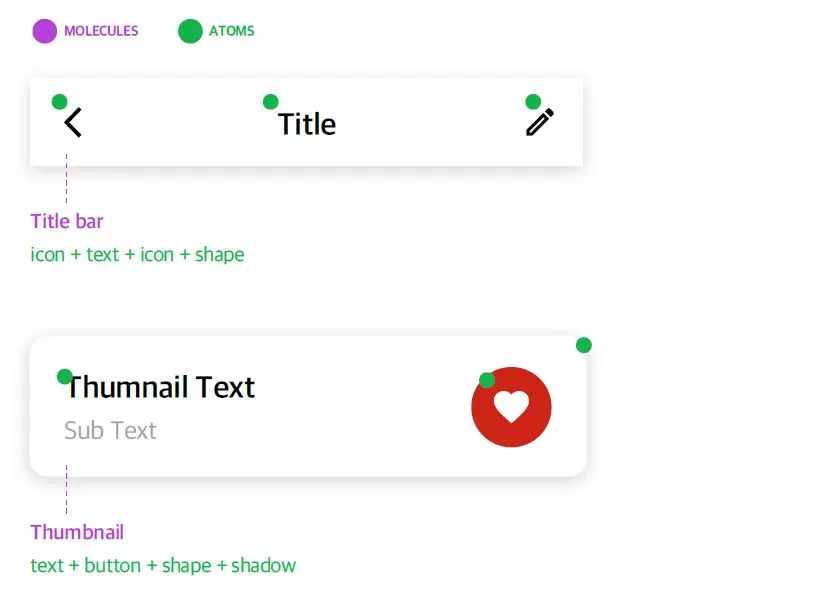Select the purple Molecules legend circle

tap(45, 31)
